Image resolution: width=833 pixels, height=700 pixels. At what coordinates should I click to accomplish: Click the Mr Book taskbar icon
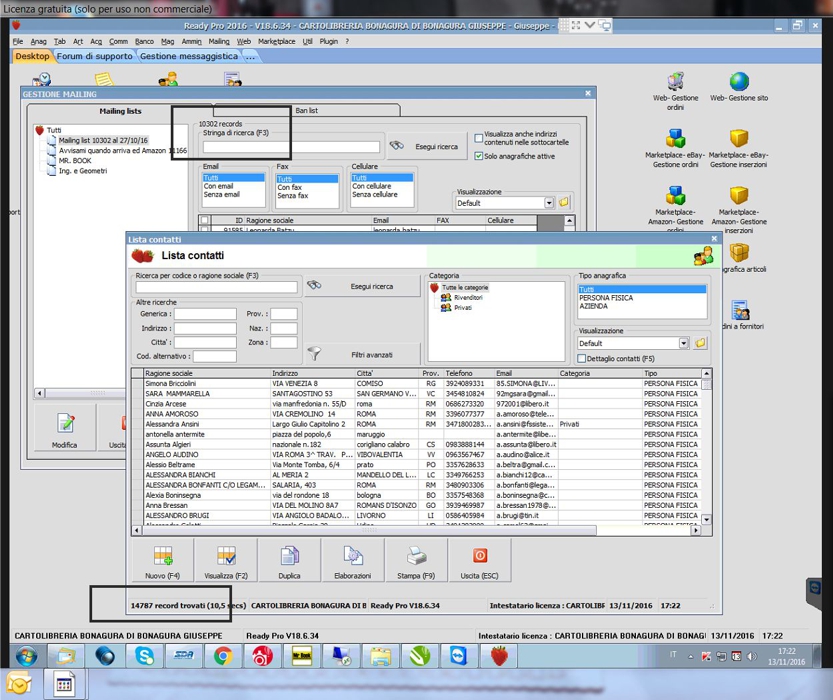pyautogui.click(x=302, y=656)
